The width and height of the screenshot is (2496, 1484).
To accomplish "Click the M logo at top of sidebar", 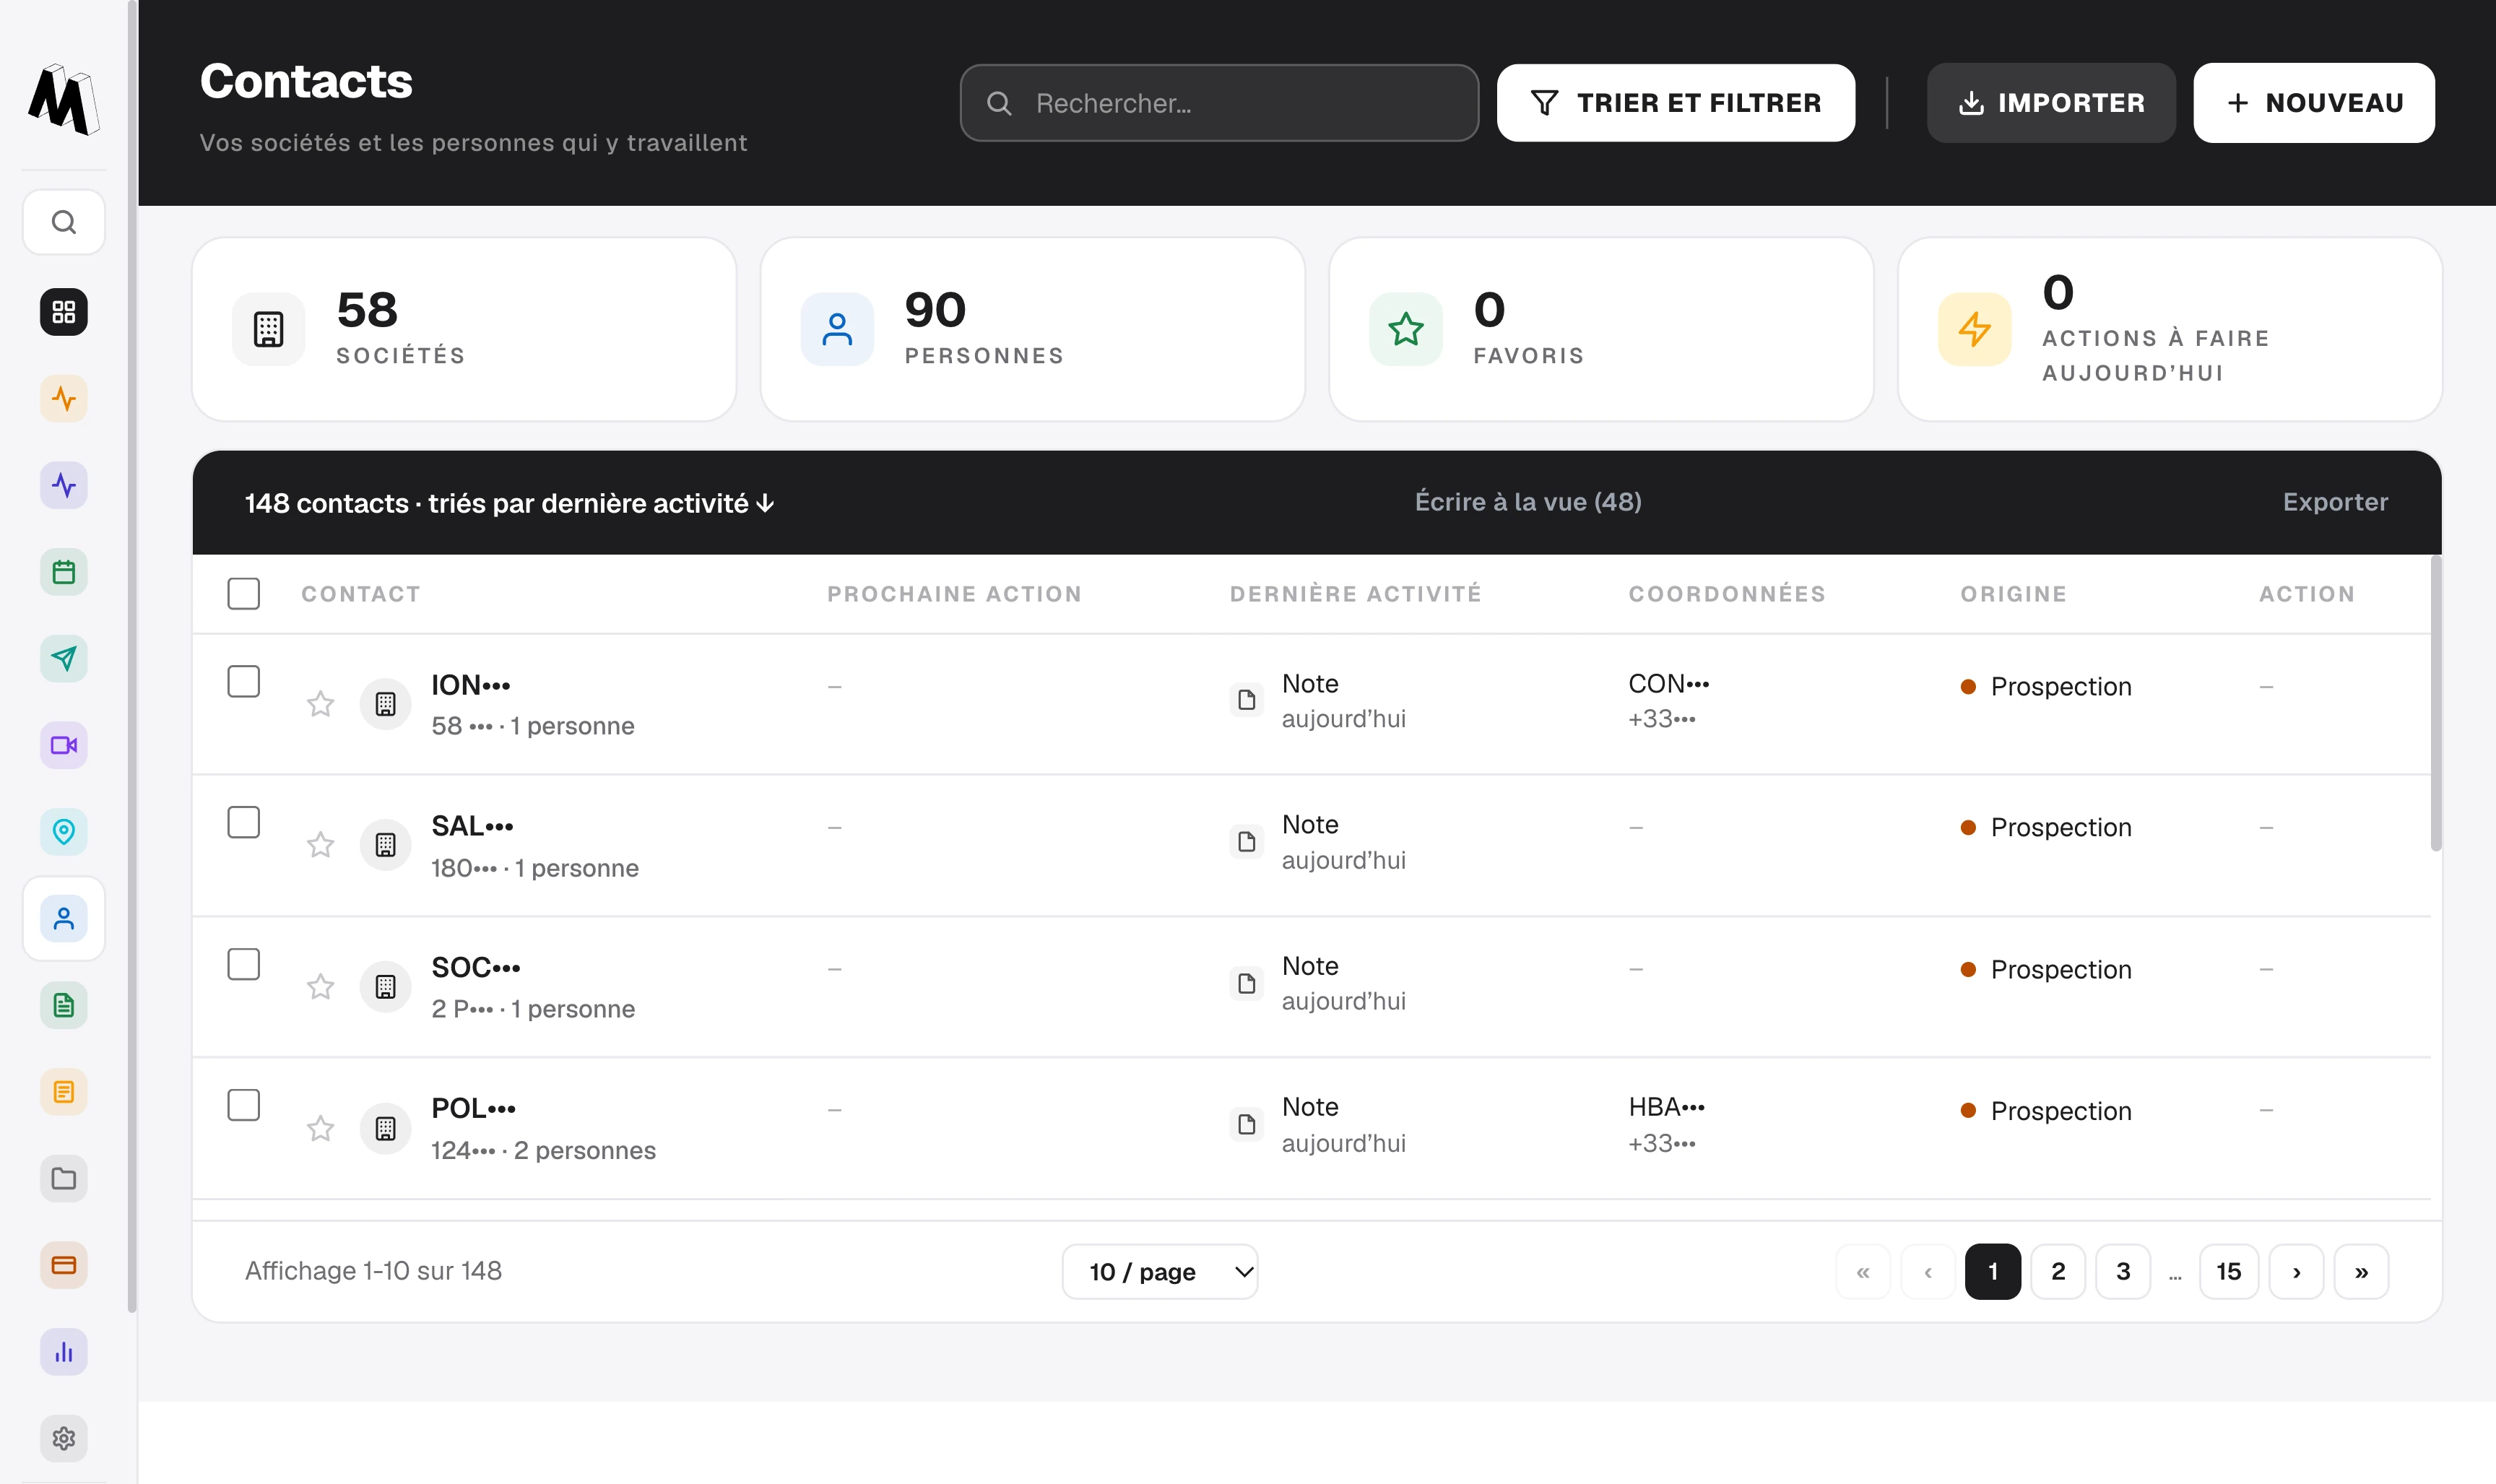I will 64,99.
